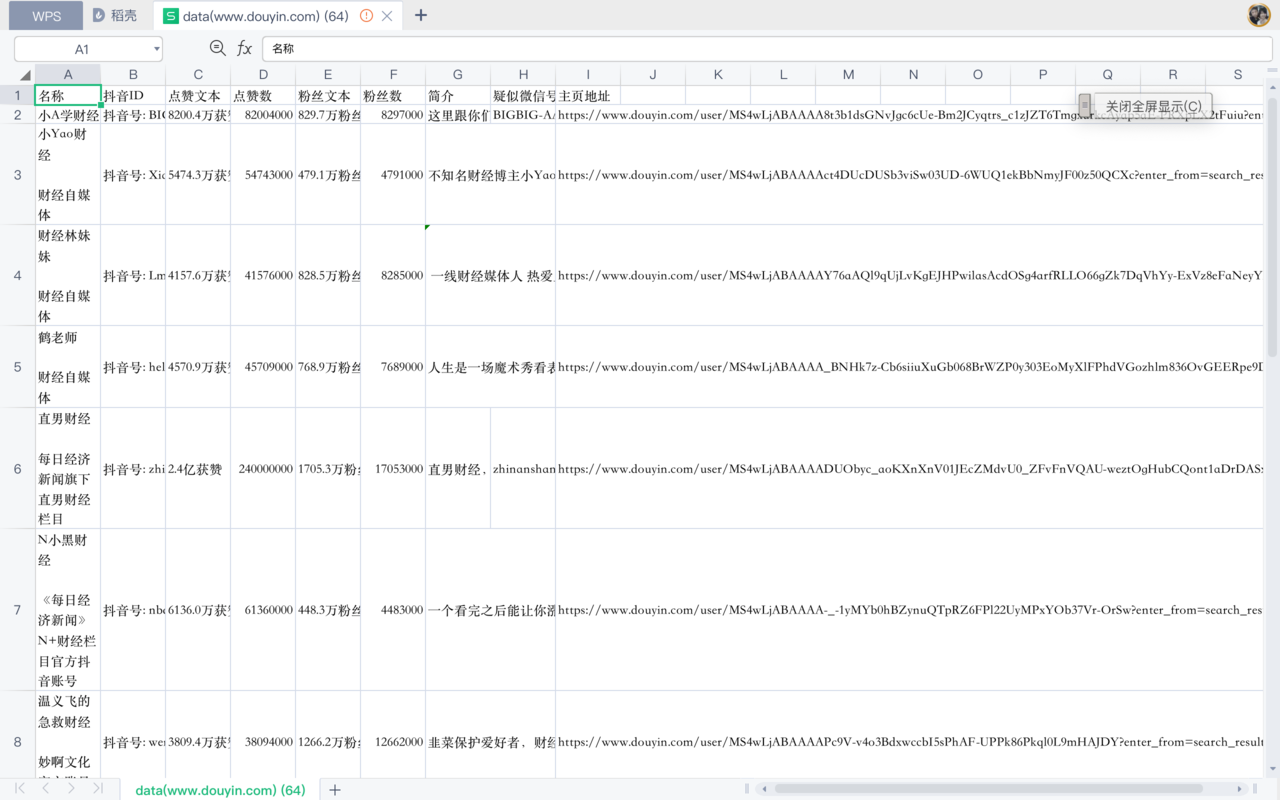Expand the Name Box dropdown arrow
Image resolution: width=1280 pixels, height=800 pixels.
click(x=157, y=49)
